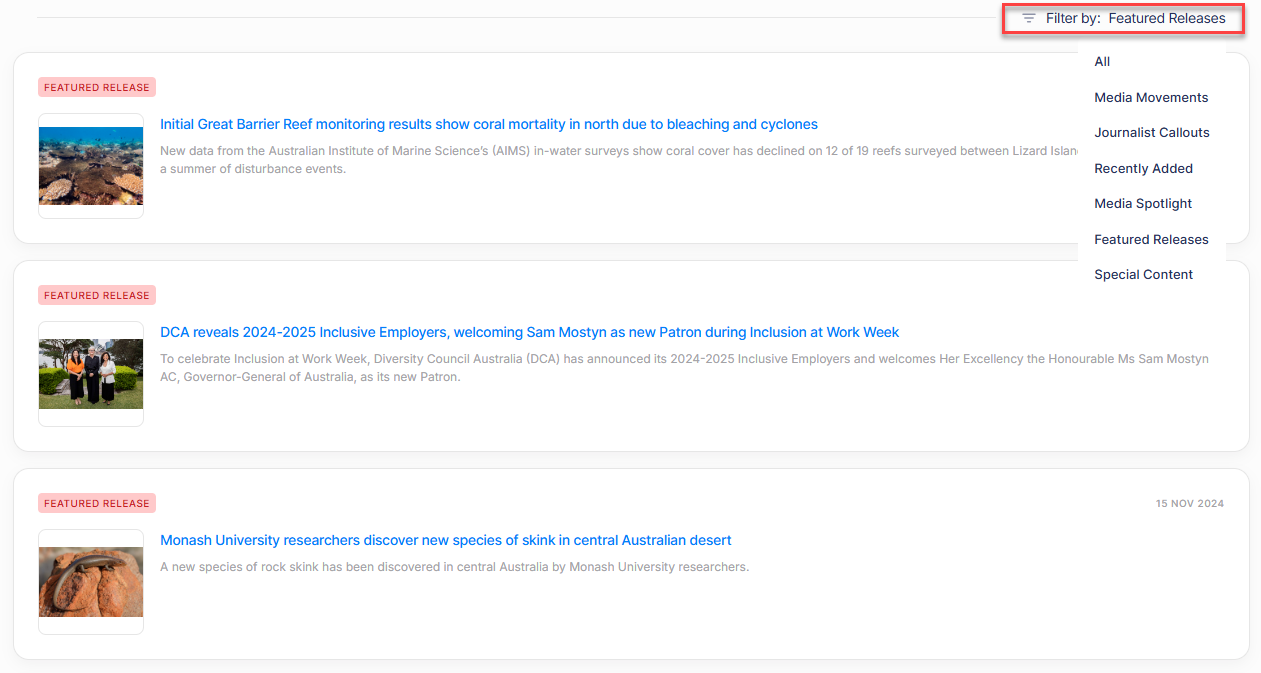Select Featured Releases menu option
The width and height of the screenshot is (1261, 673).
pos(1151,239)
